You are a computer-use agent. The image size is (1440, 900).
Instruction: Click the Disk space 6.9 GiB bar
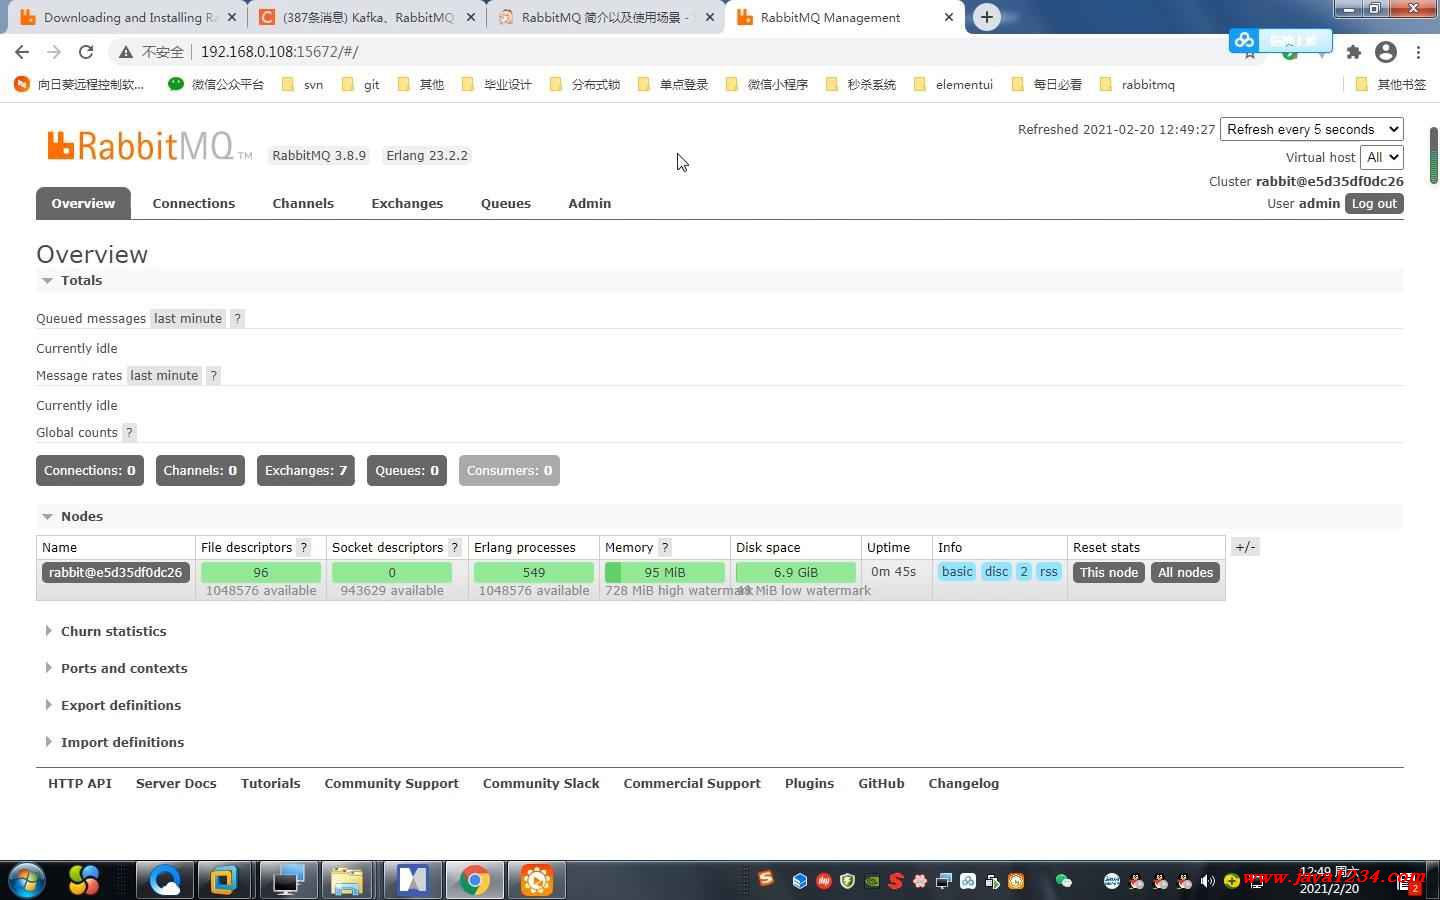796,573
